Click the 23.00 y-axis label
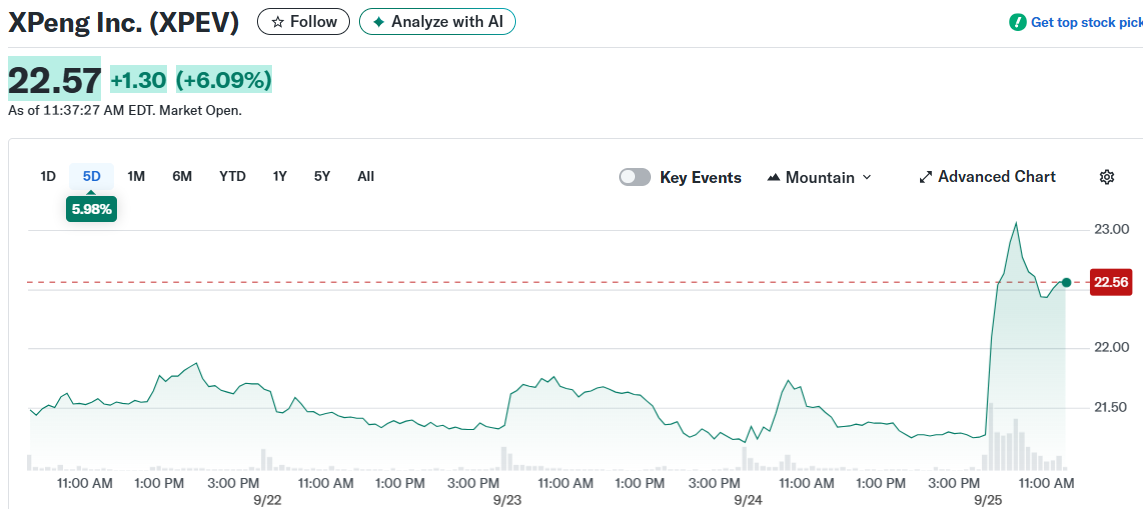 coord(1112,230)
